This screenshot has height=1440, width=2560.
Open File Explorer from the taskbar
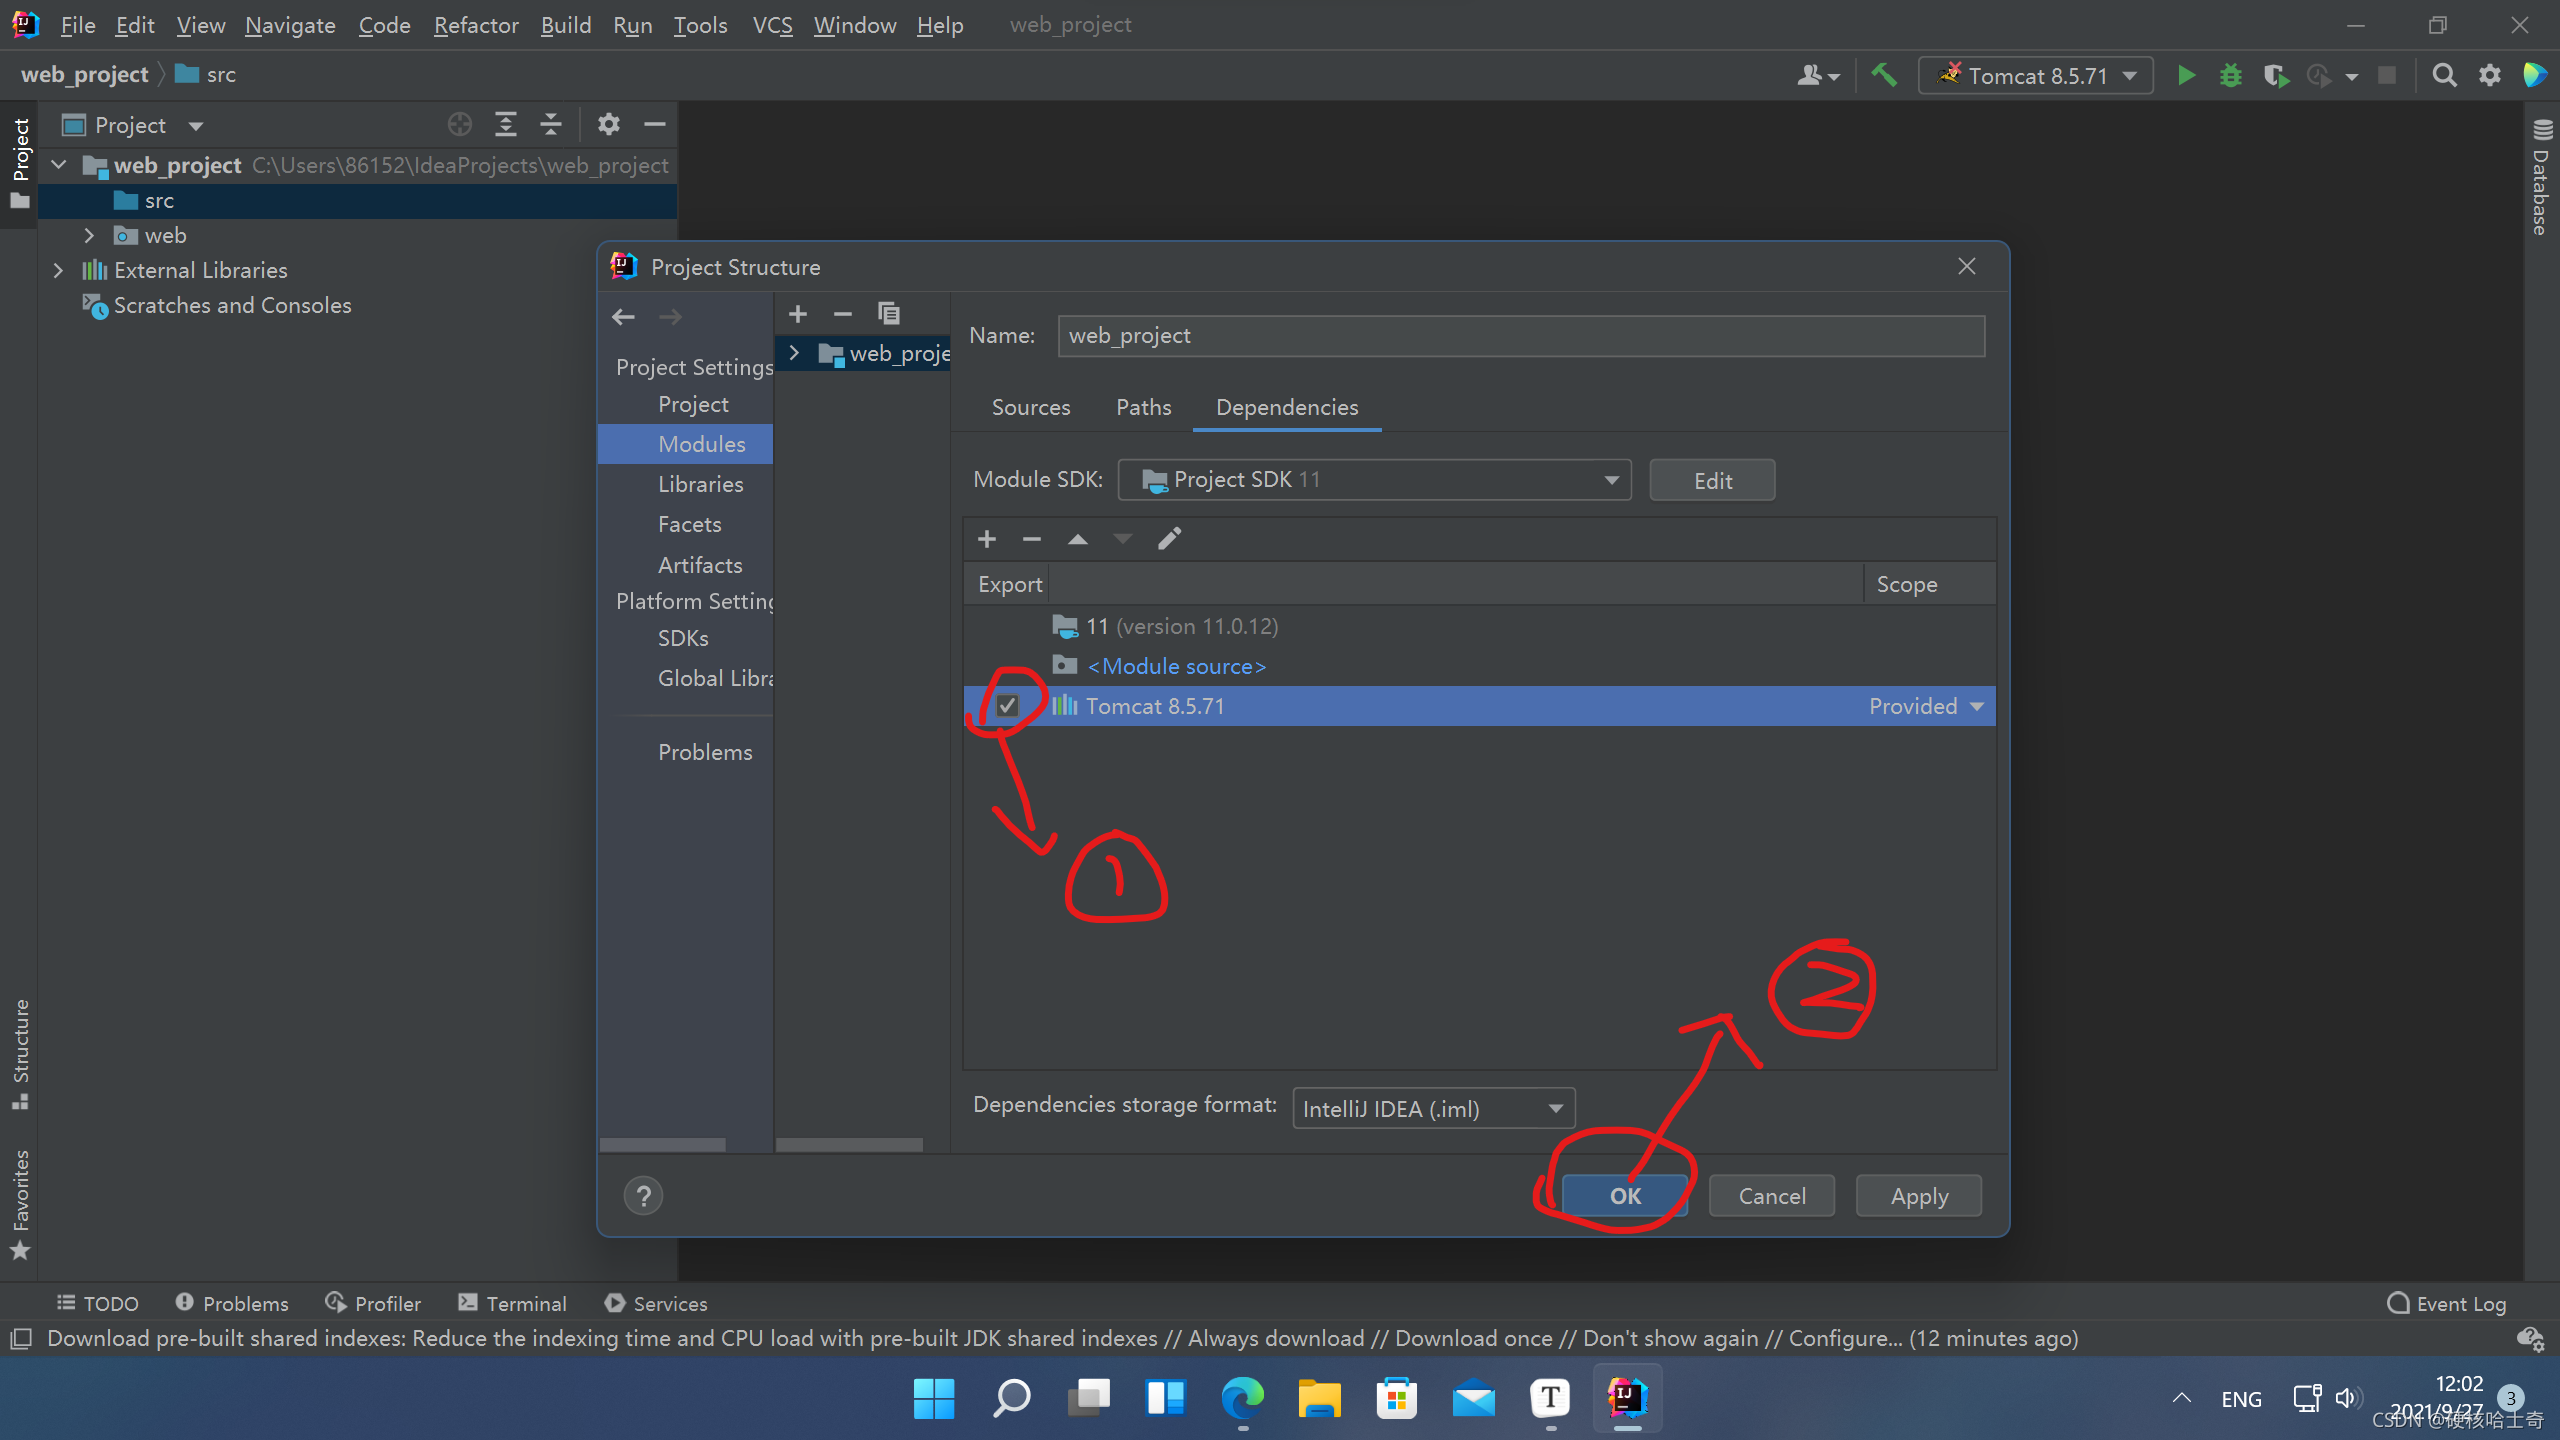pyautogui.click(x=1319, y=1398)
